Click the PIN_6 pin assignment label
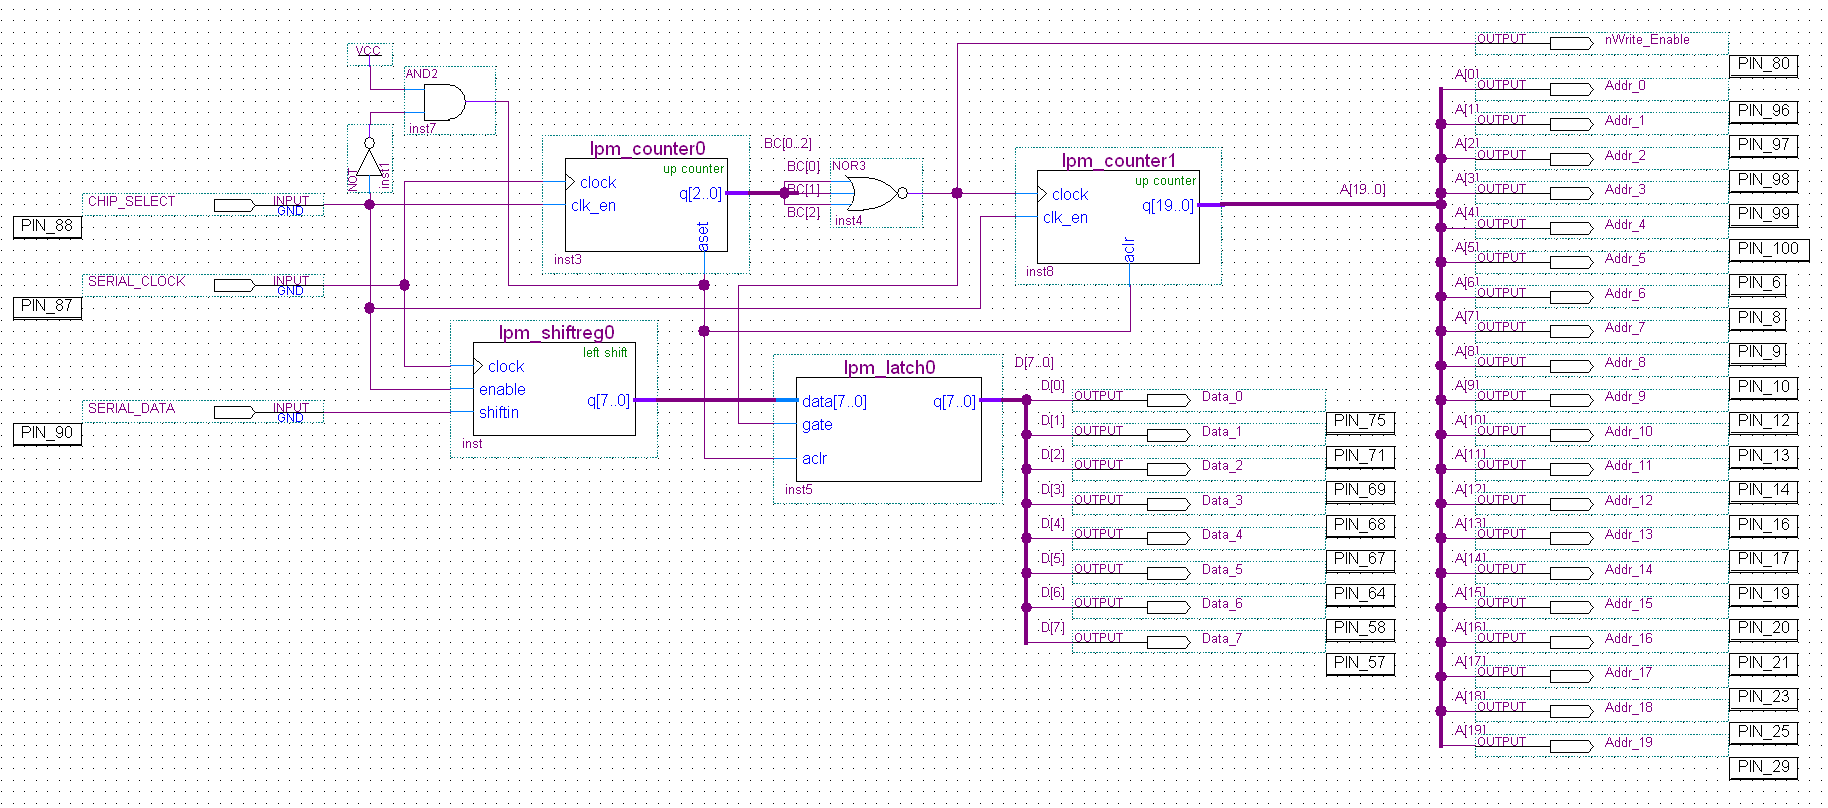The image size is (1828, 808). pos(1759,284)
